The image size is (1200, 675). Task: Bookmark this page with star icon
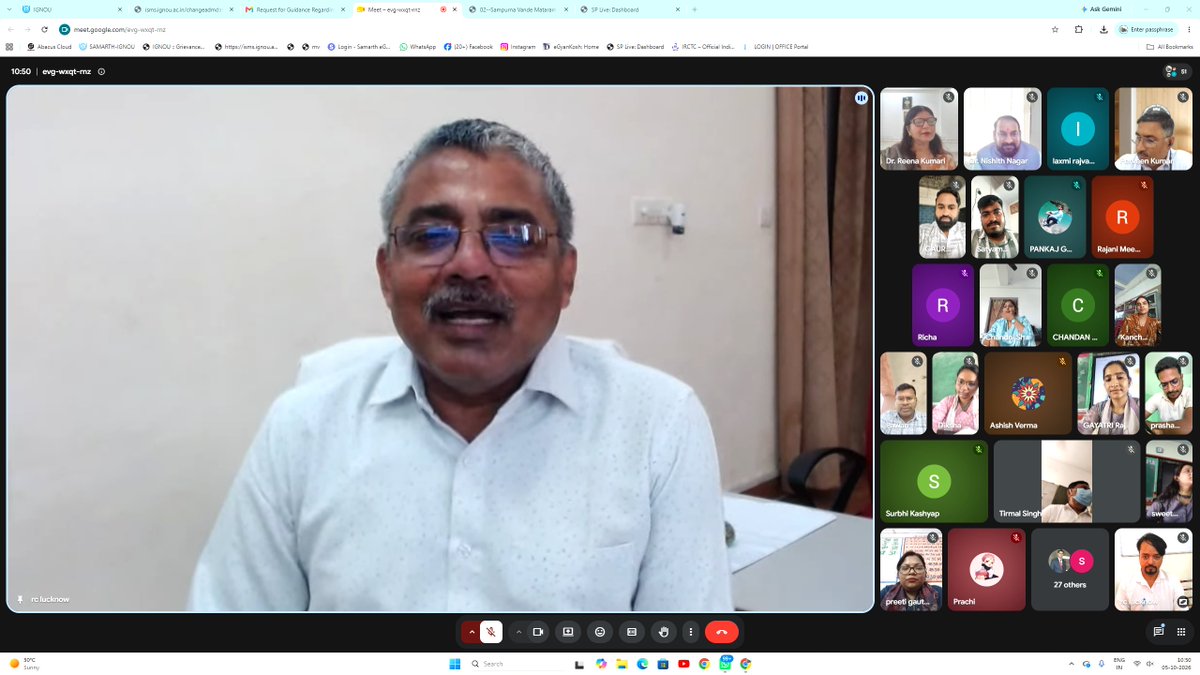pyautogui.click(x=1055, y=29)
